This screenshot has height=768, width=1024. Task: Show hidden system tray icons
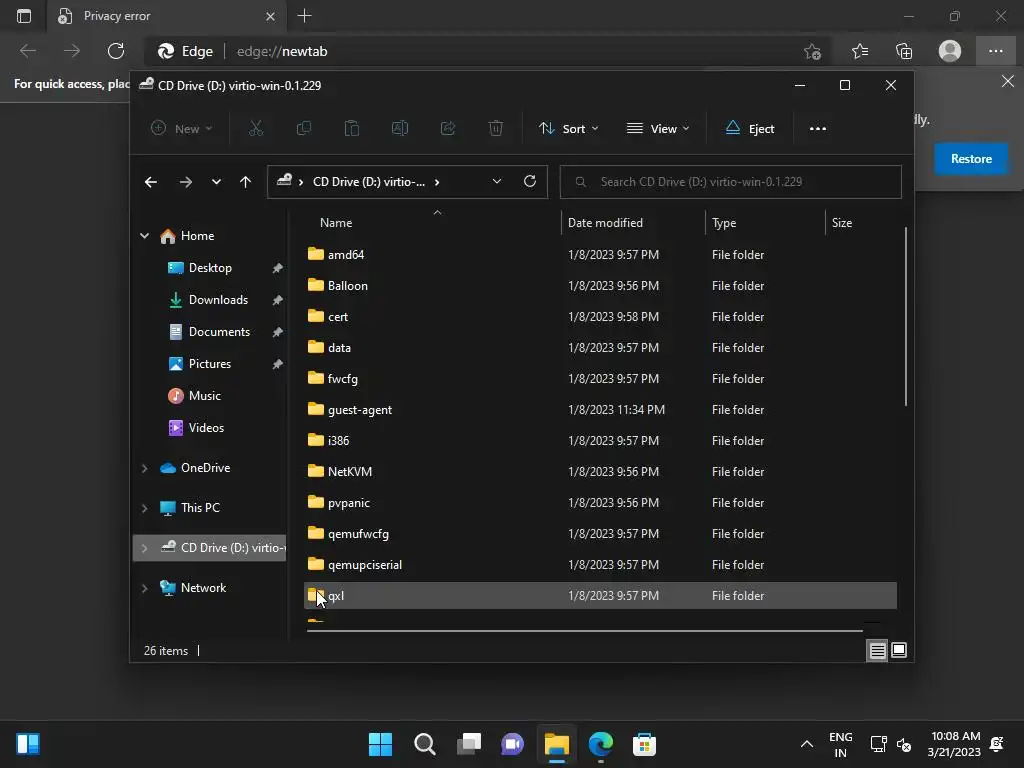click(807, 744)
